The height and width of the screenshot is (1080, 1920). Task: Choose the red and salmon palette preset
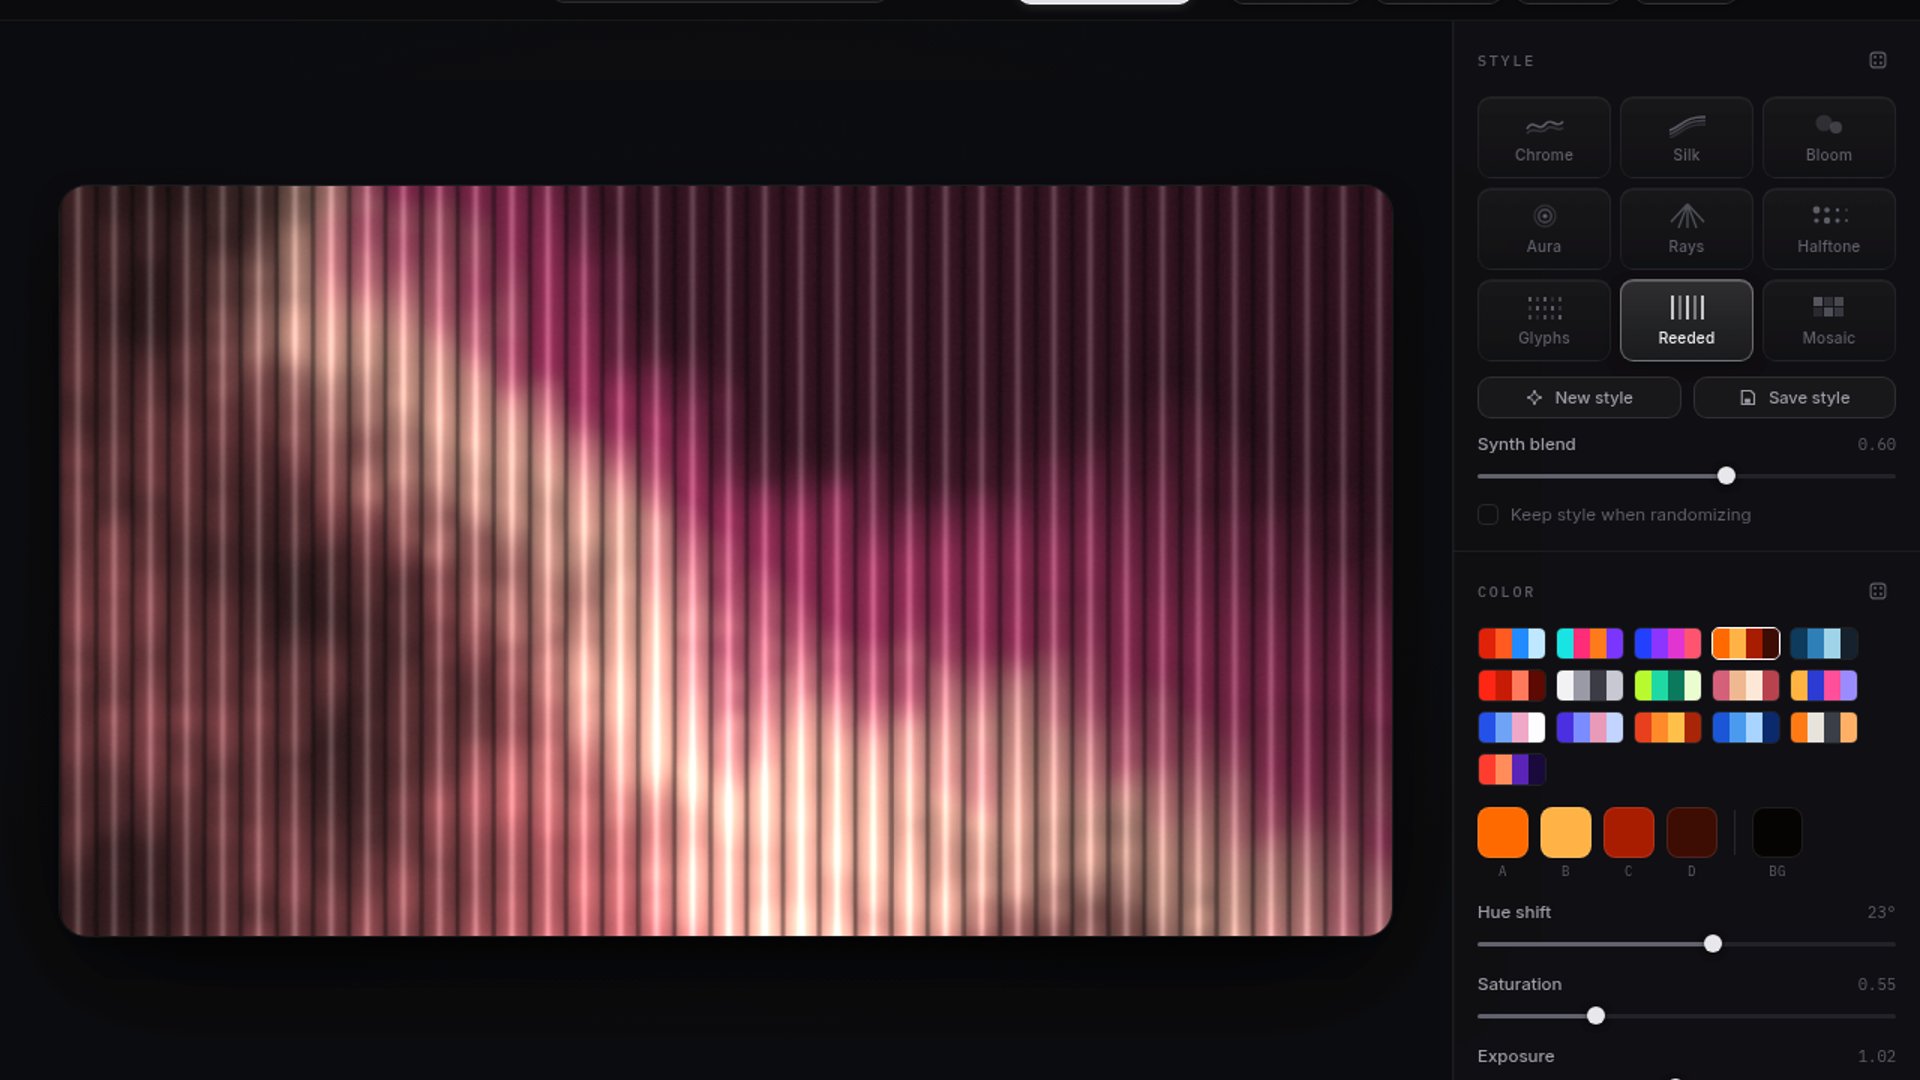point(1511,685)
